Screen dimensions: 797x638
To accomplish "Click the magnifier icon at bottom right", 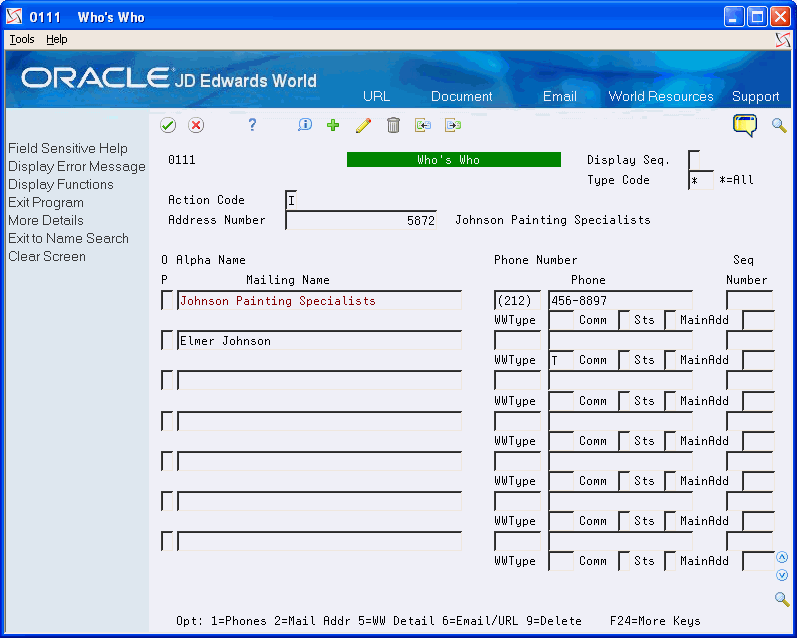I will pyautogui.click(x=782, y=599).
